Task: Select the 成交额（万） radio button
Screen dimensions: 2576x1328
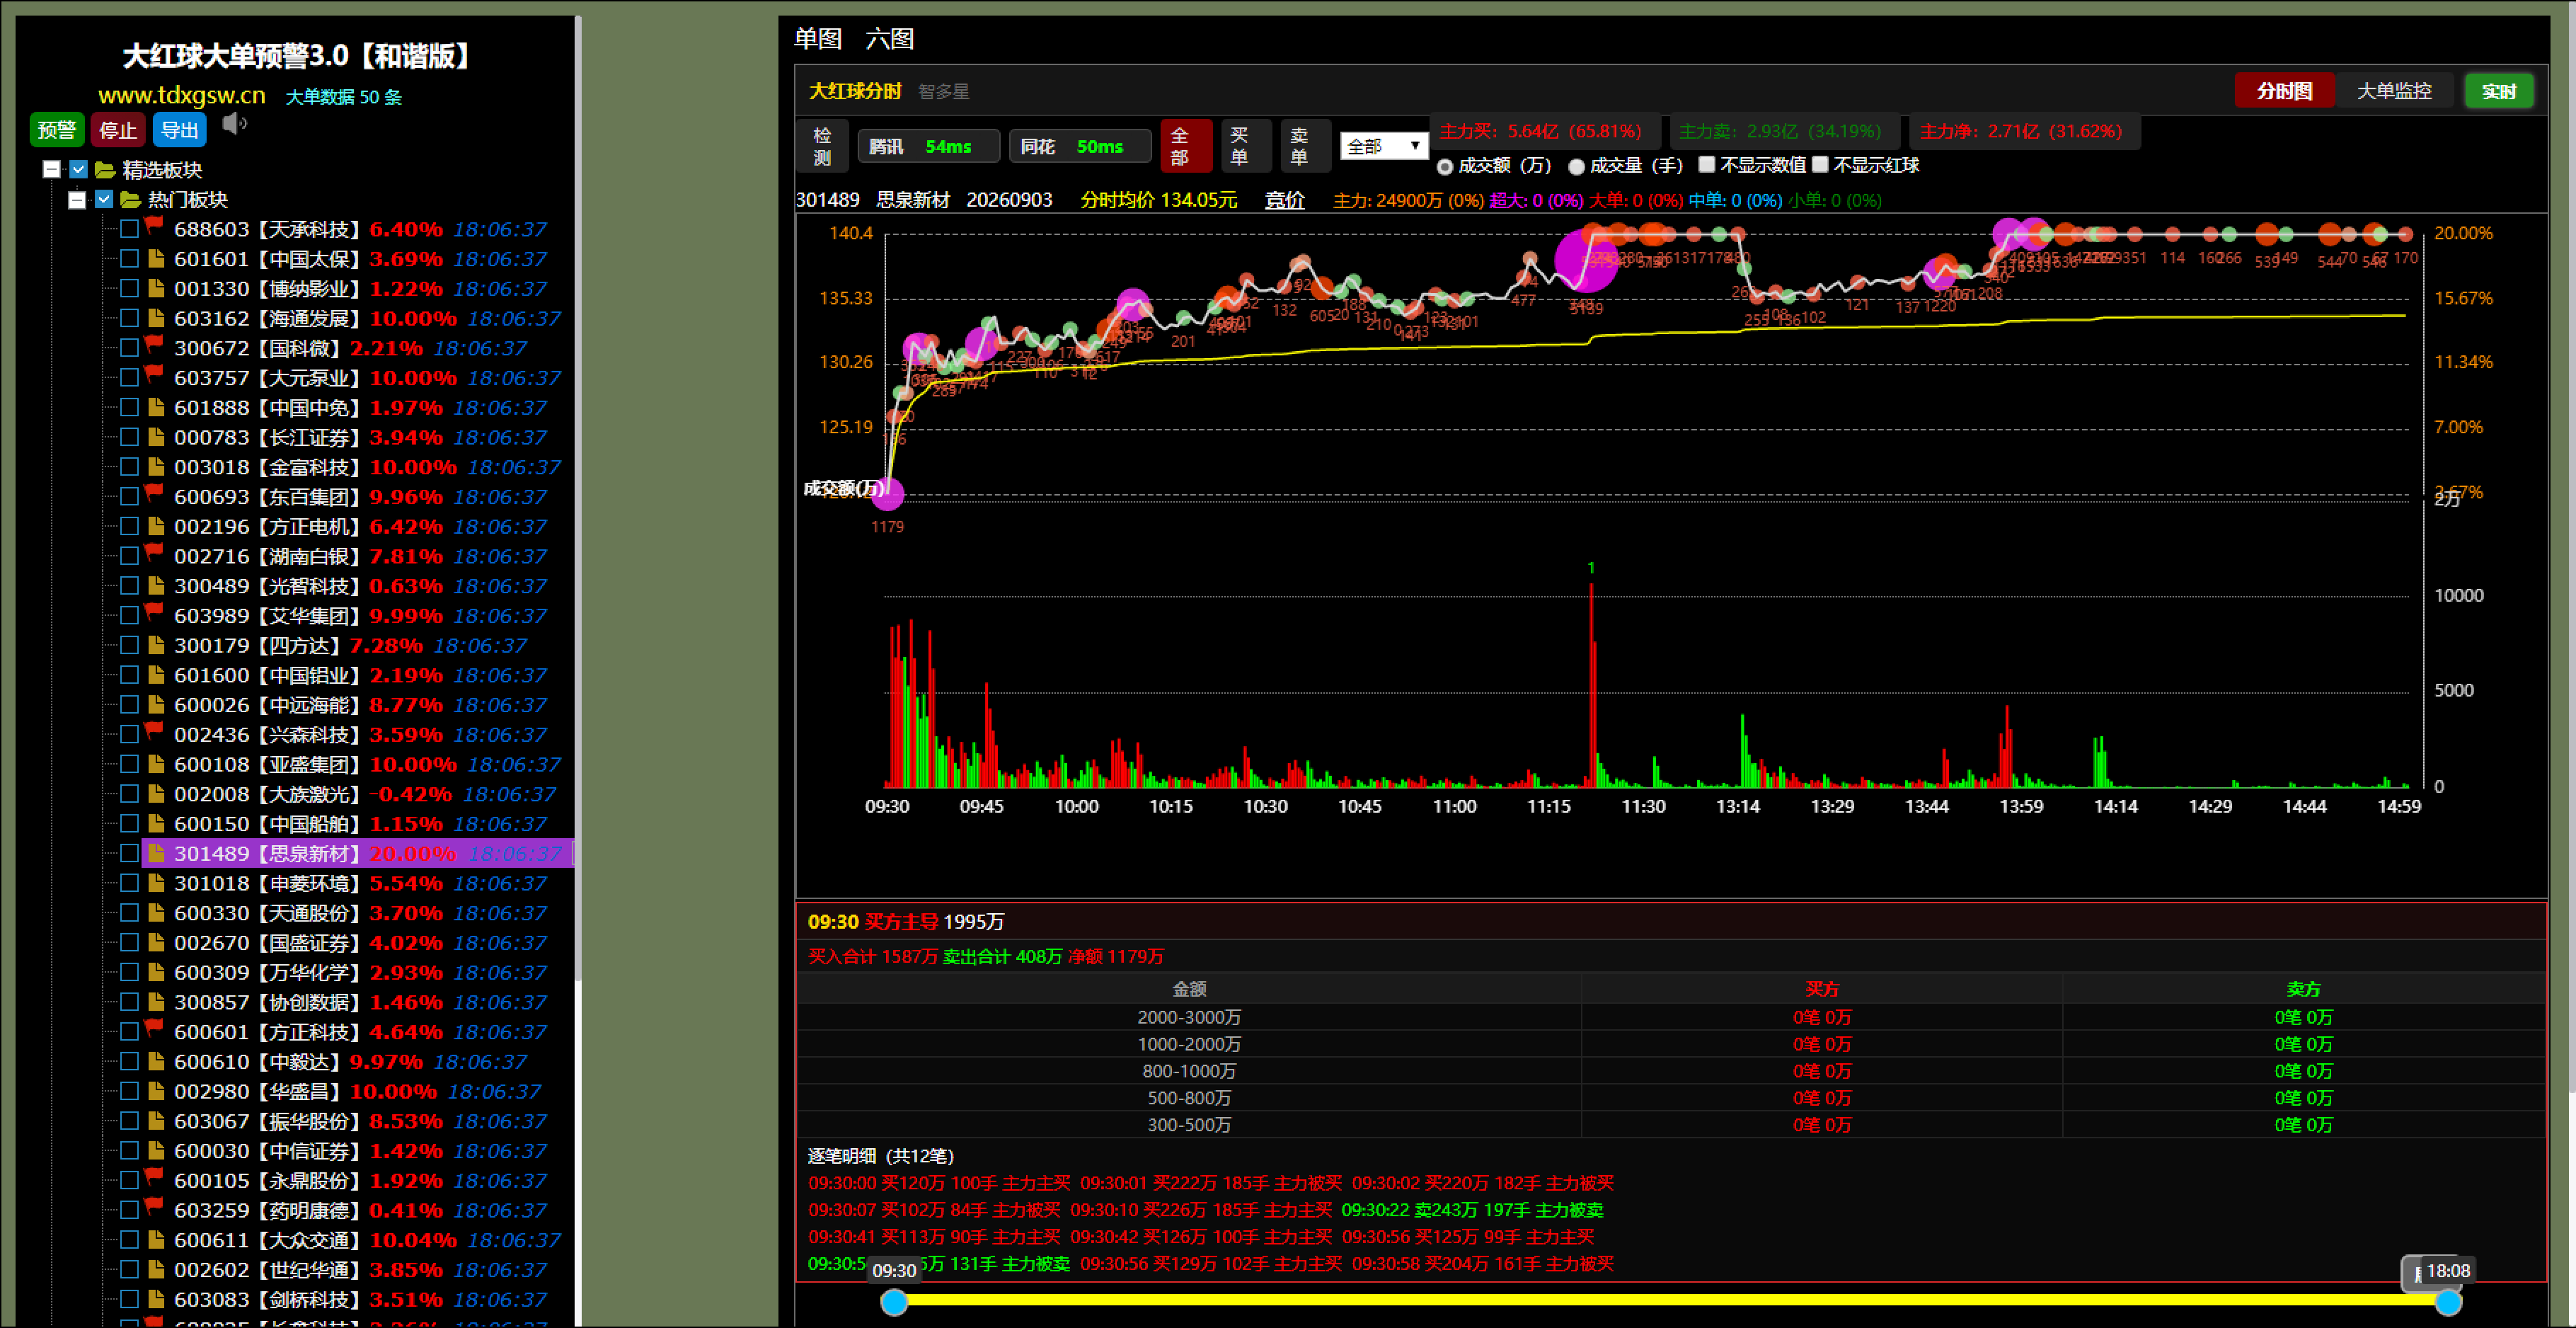Action: click(x=1445, y=166)
